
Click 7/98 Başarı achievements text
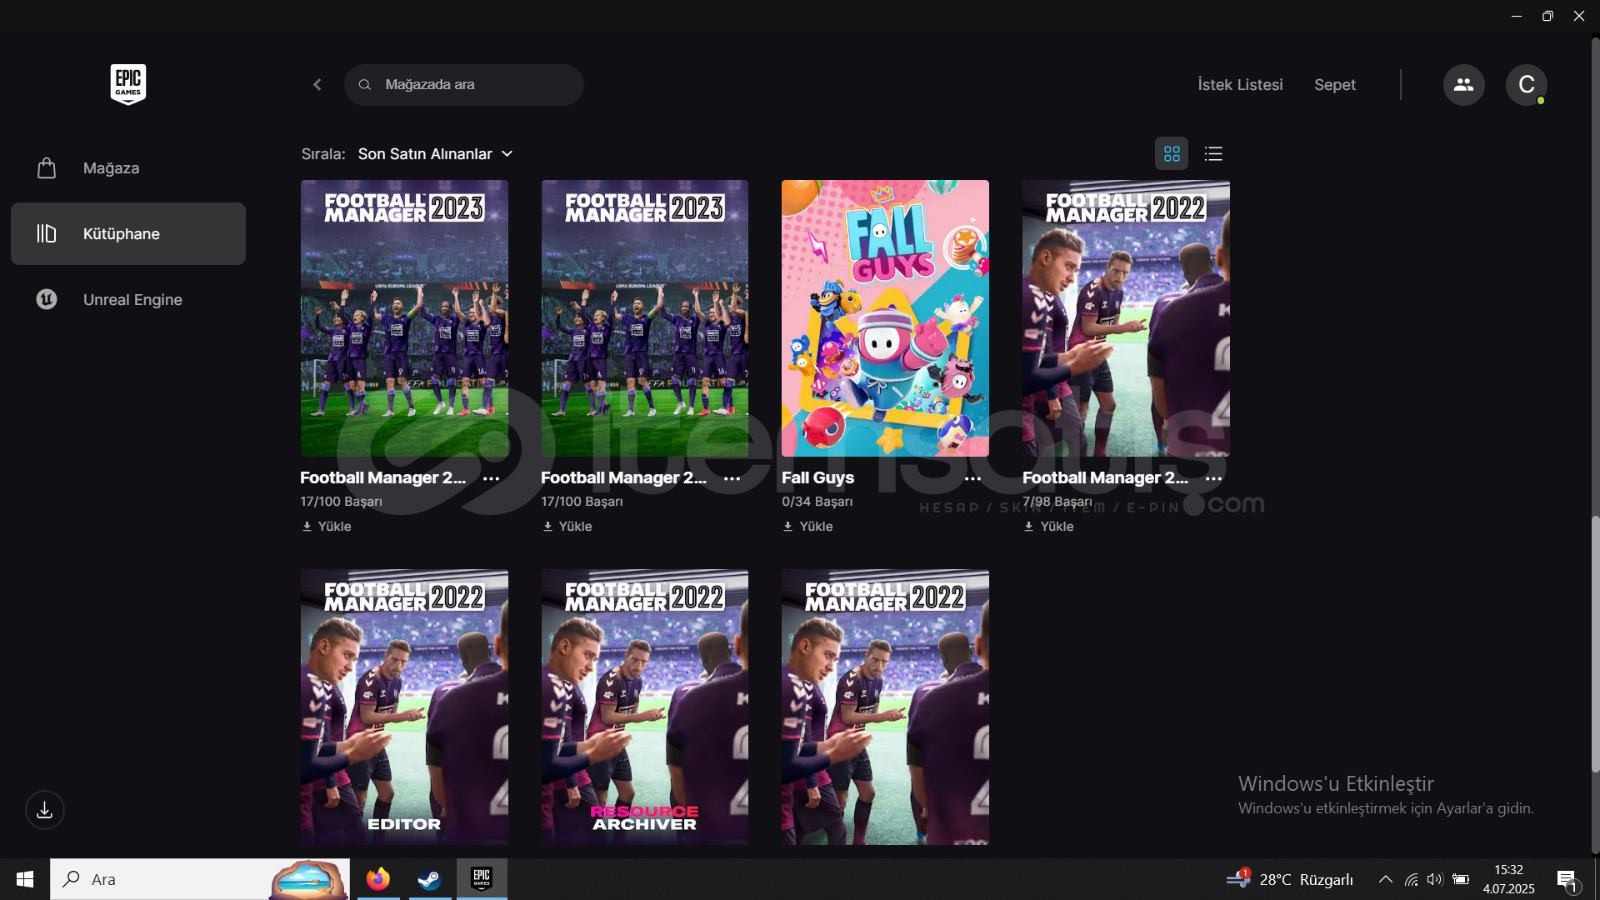click(1057, 502)
